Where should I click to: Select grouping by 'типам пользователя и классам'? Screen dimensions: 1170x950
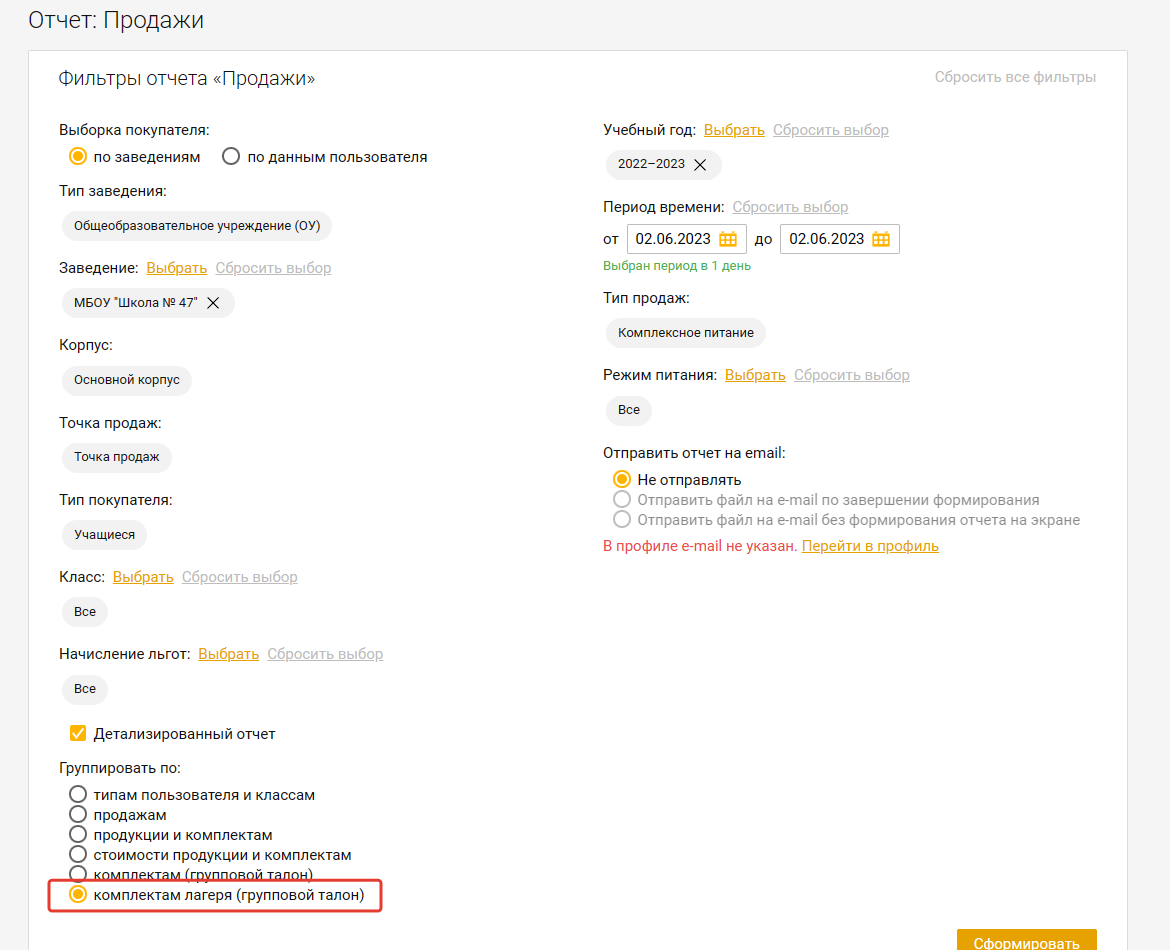coord(78,795)
